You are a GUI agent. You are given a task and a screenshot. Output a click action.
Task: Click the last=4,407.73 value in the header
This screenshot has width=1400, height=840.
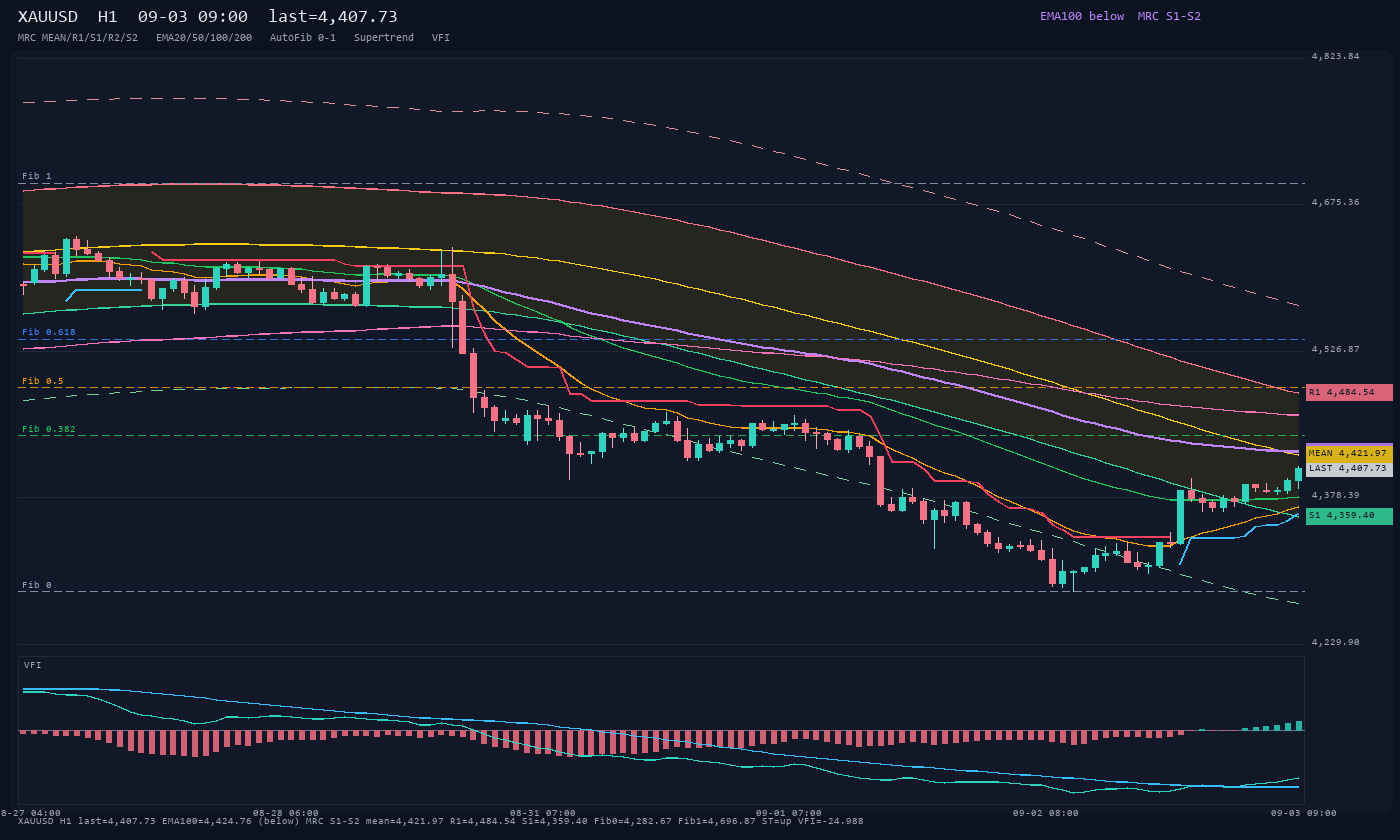pyautogui.click(x=333, y=17)
